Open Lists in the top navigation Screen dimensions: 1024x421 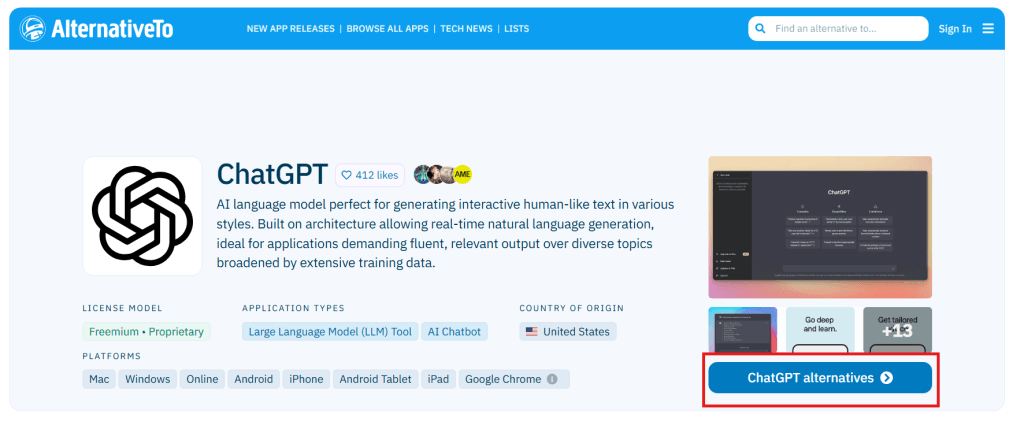point(517,29)
